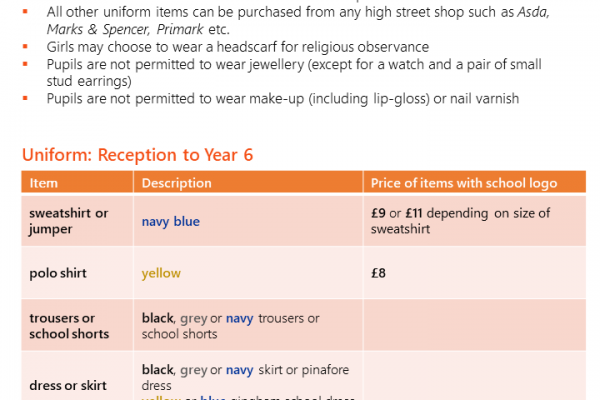Select the trousers colour description text
This screenshot has width=600, height=400.
(x=231, y=326)
